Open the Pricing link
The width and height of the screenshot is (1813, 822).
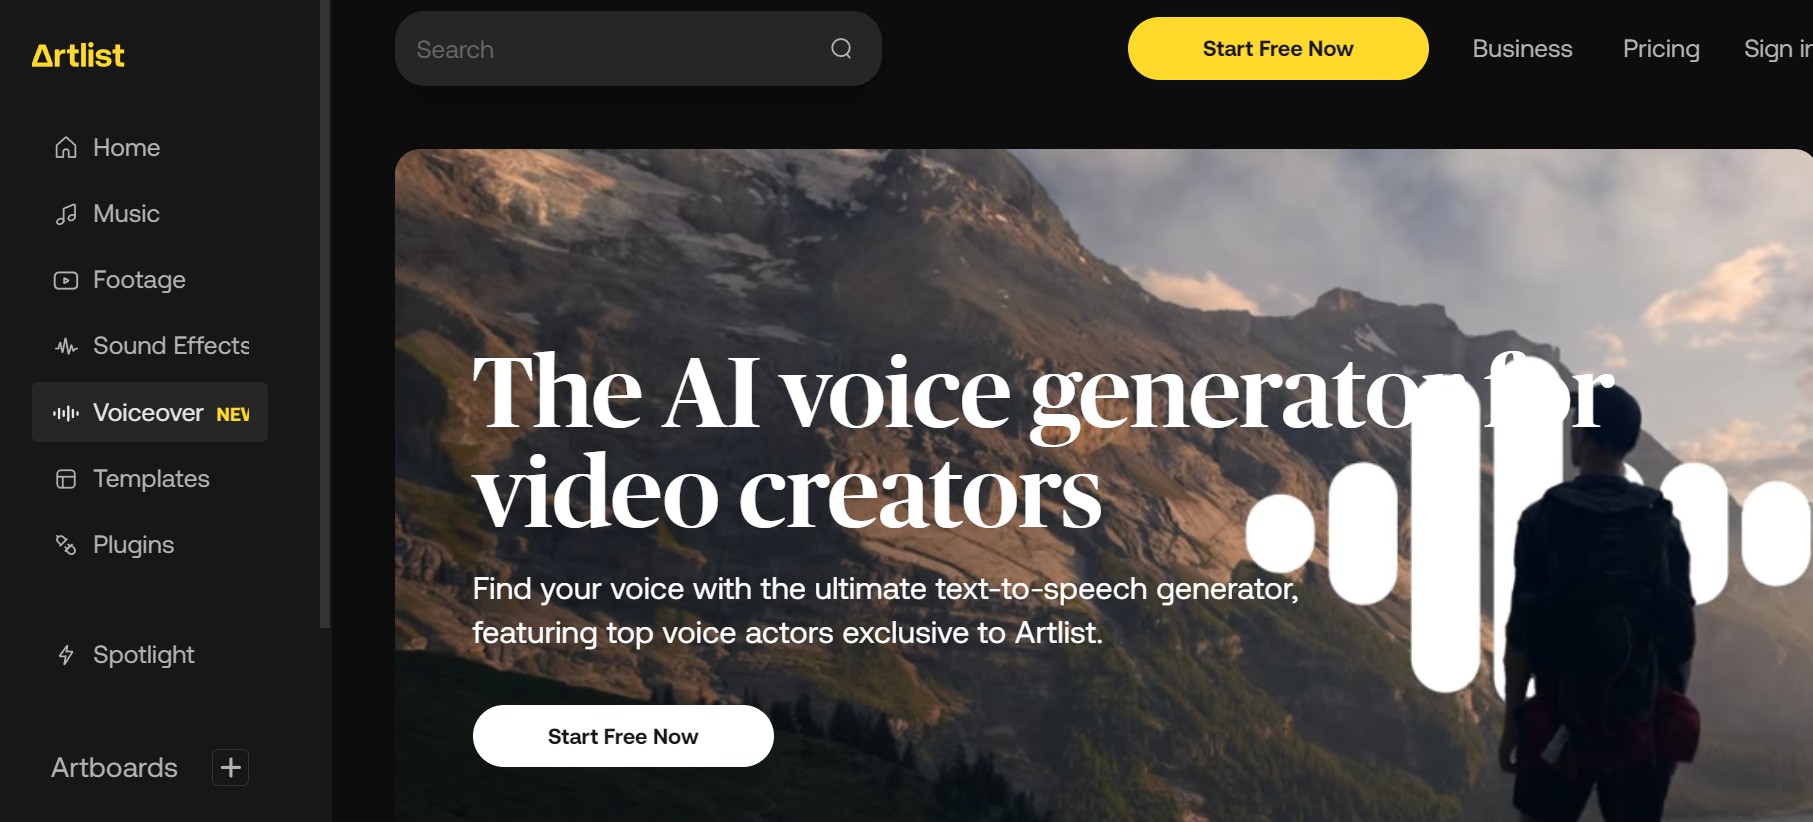[1661, 49]
